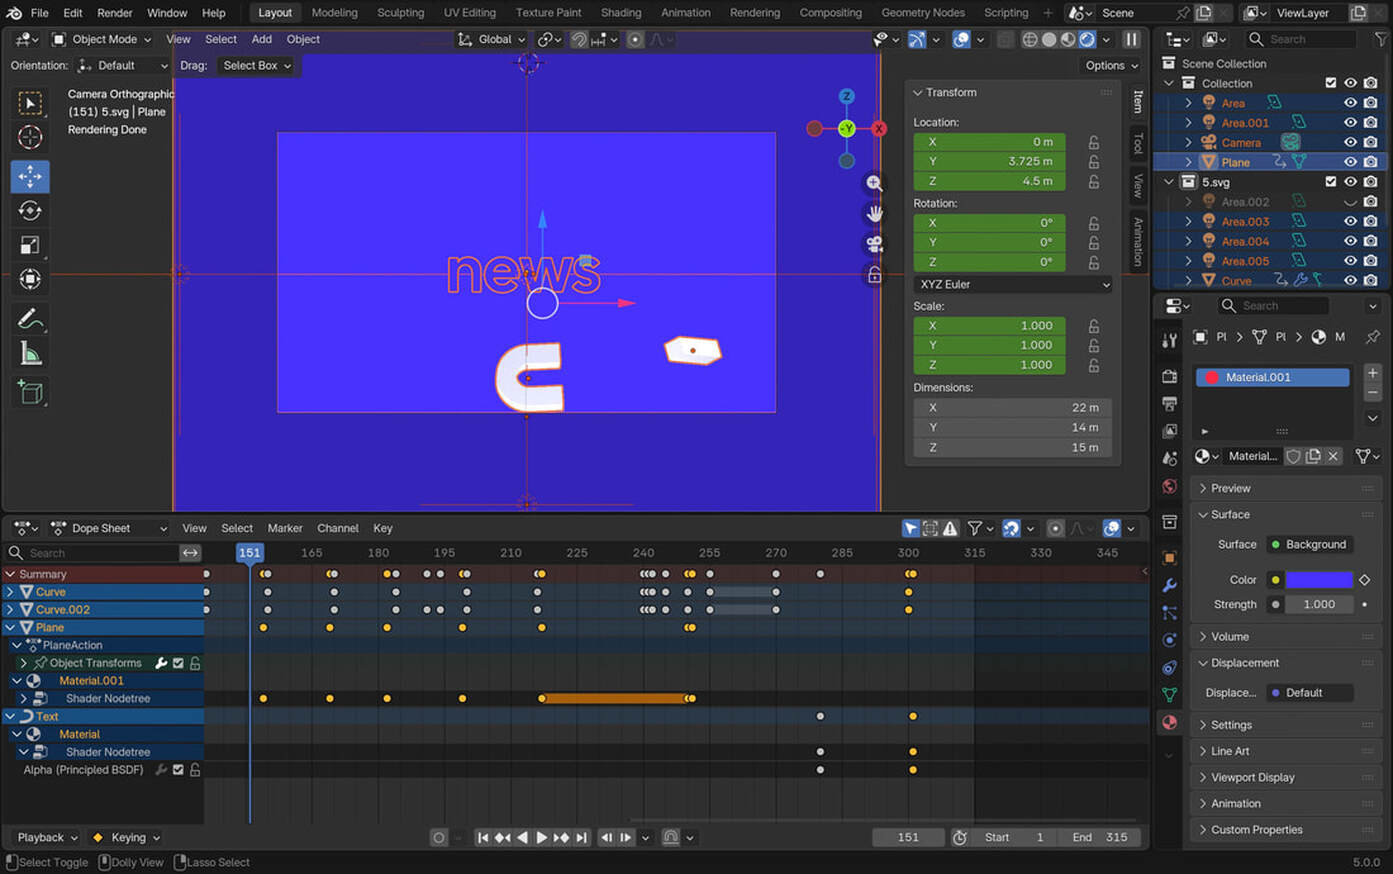This screenshot has width=1393, height=874.
Task: Toggle lock on Location X
Action: click(1094, 142)
